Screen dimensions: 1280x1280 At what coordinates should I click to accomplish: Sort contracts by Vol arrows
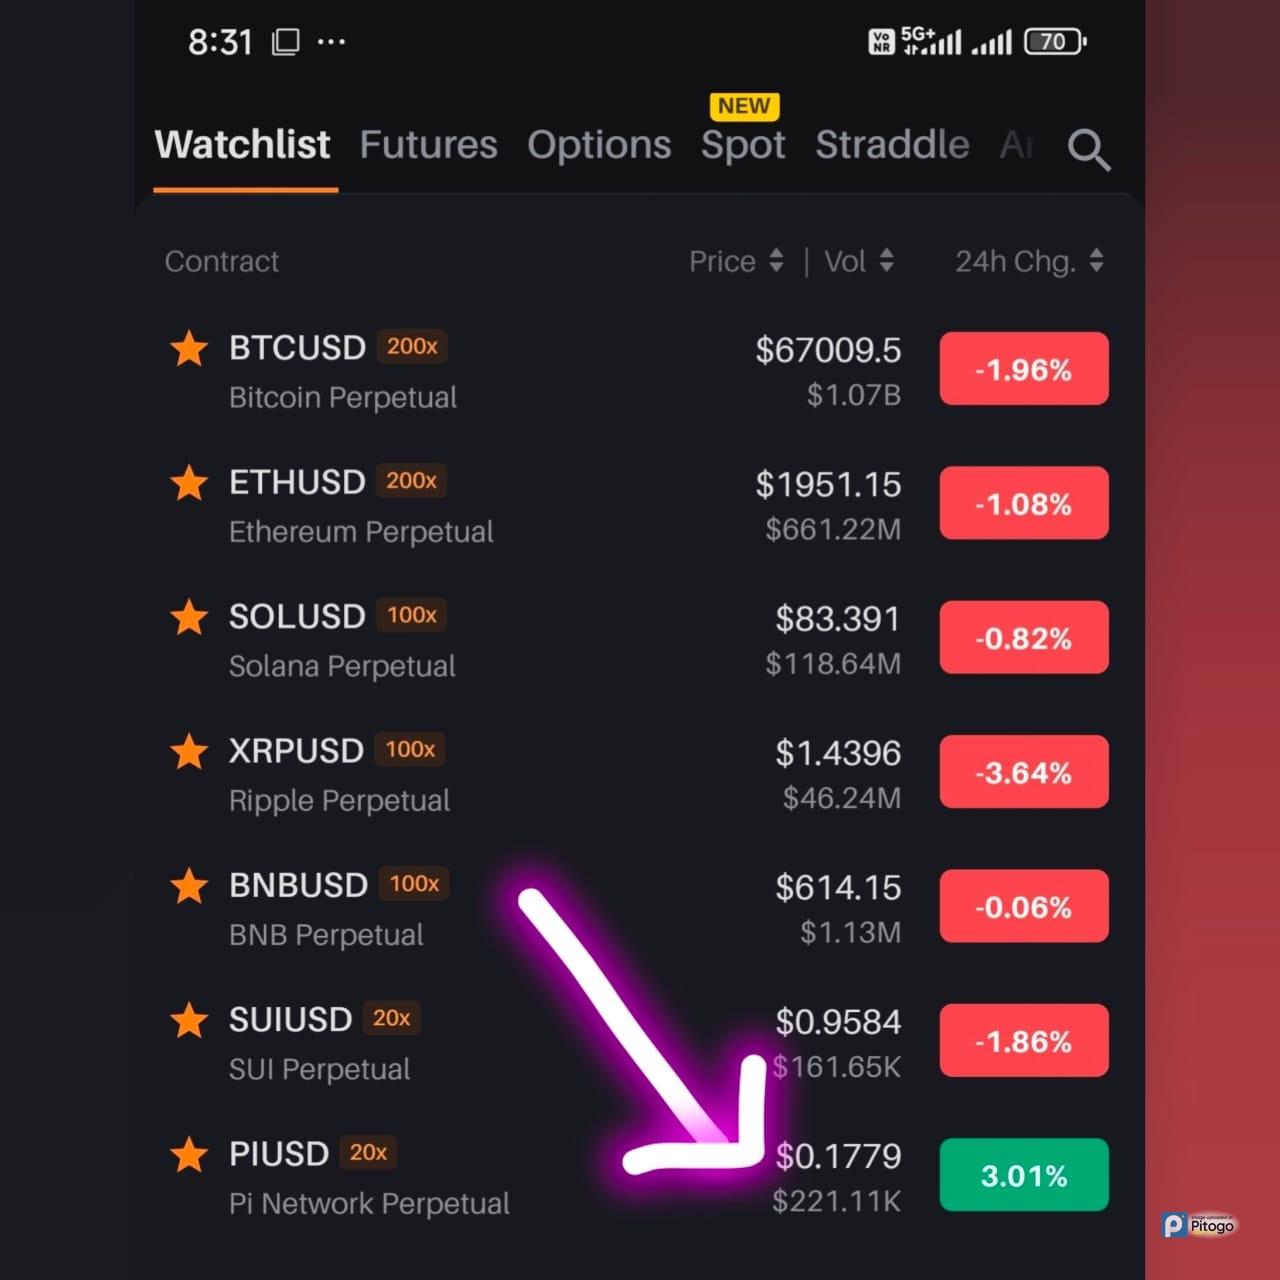(x=886, y=261)
